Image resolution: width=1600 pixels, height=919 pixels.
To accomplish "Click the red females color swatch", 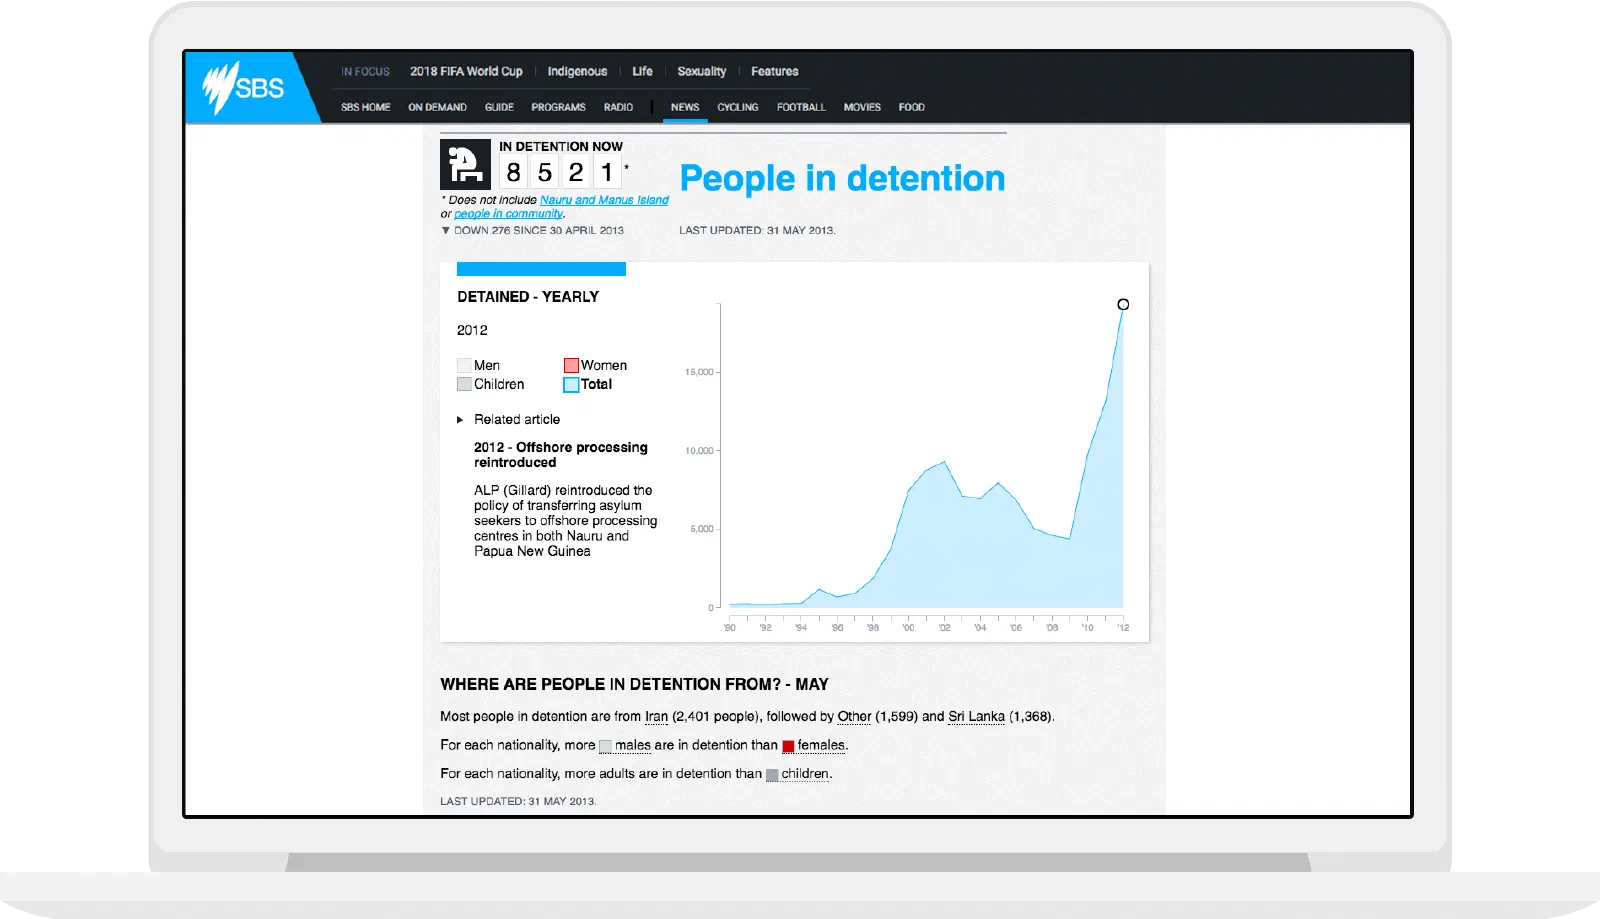I will click(x=788, y=746).
